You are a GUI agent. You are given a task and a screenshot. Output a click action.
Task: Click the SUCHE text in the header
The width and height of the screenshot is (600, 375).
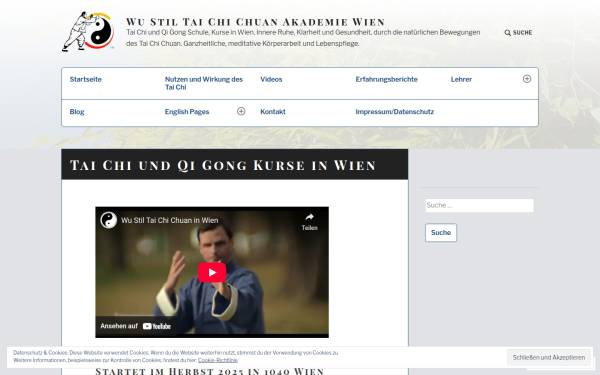(522, 33)
